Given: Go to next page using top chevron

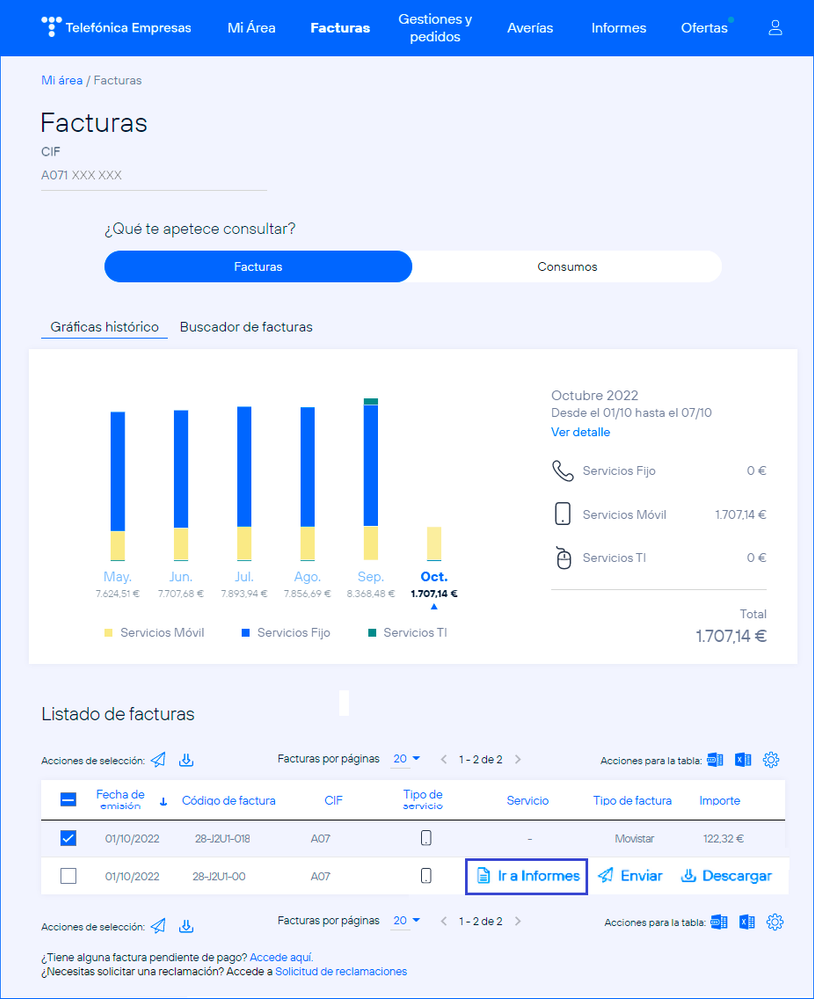Looking at the screenshot, I should [517, 759].
